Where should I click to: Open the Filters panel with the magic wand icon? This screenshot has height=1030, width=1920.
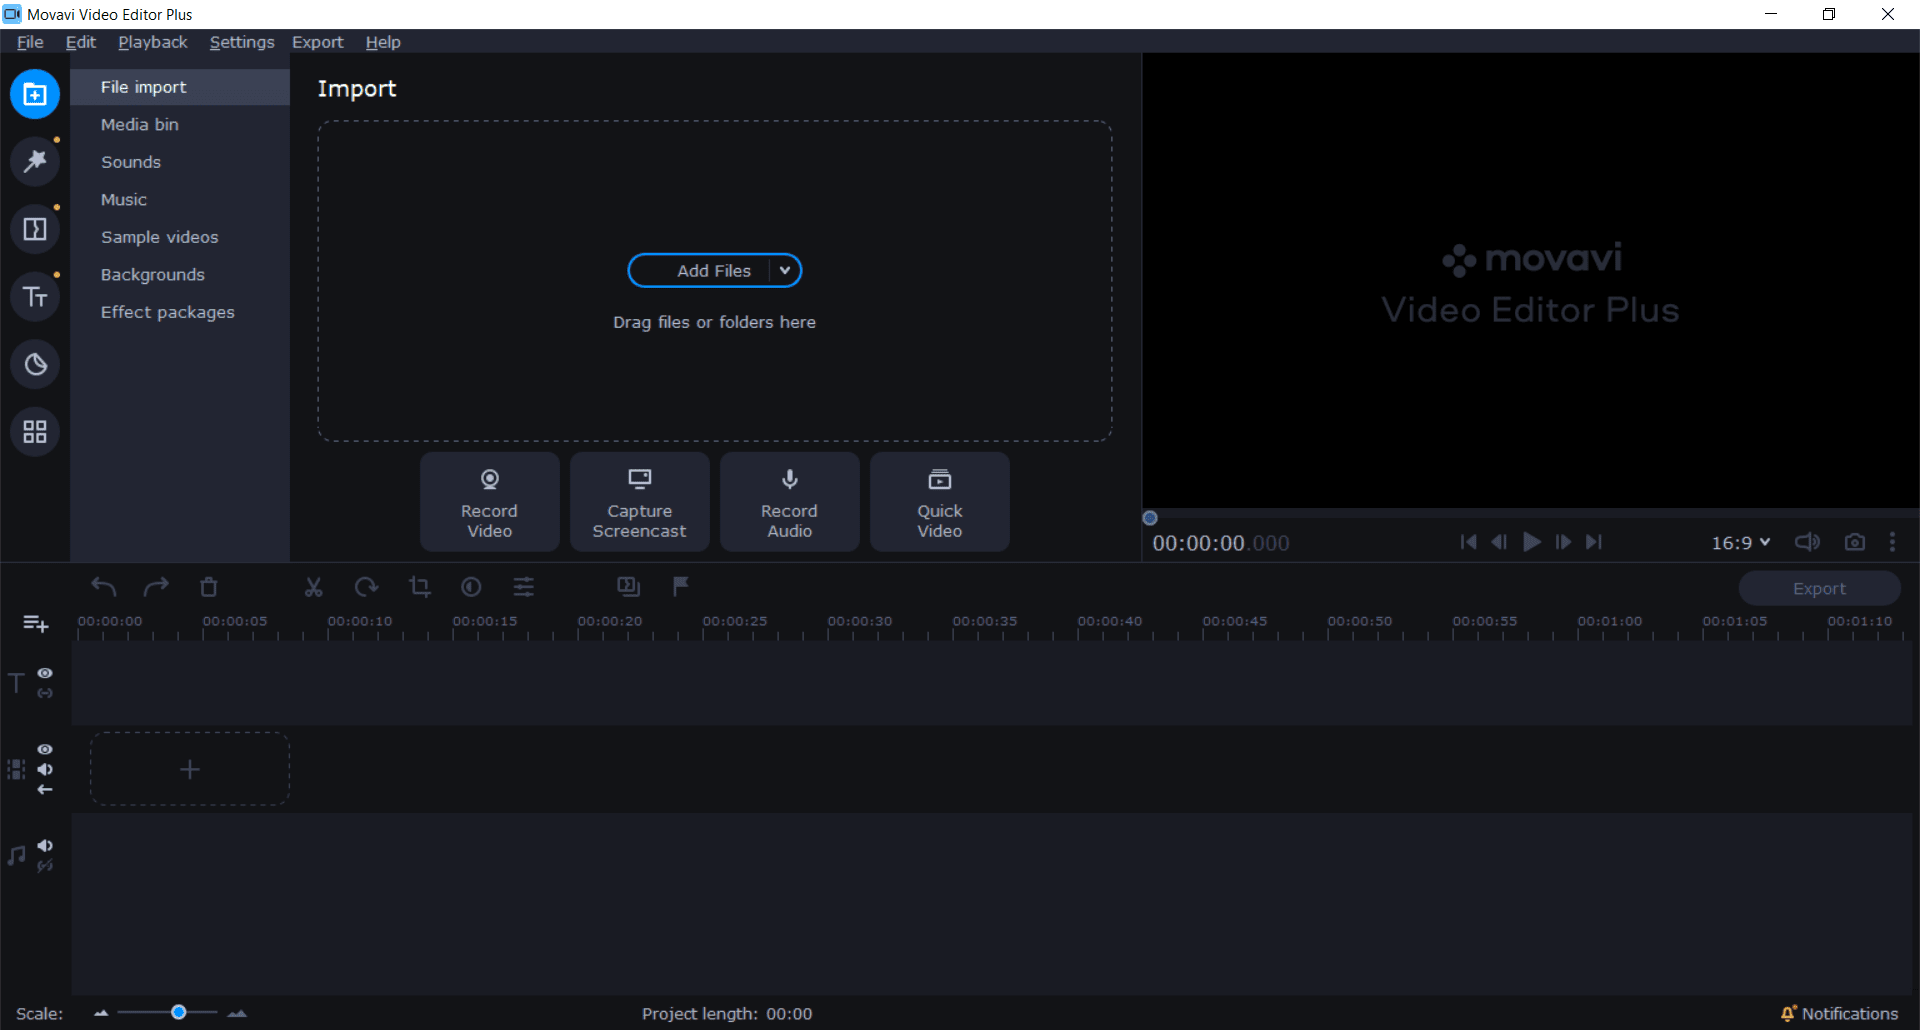point(35,161)
